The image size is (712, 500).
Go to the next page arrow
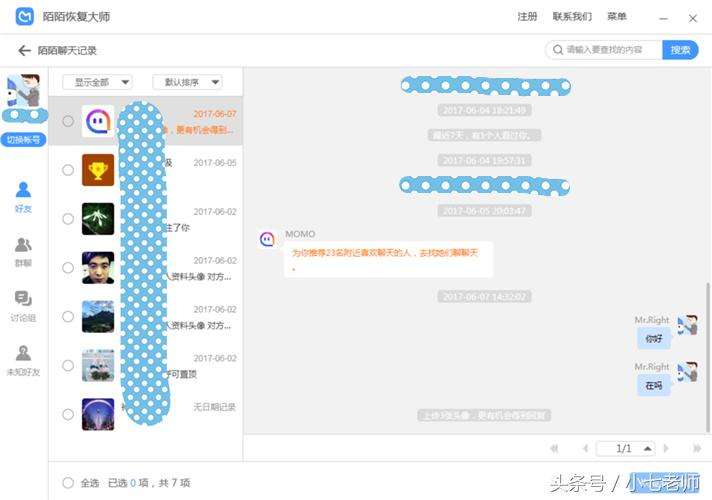pyautogui.click(x=666, y=449)
